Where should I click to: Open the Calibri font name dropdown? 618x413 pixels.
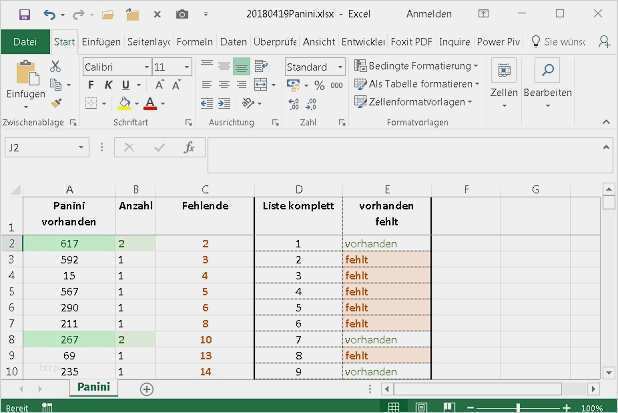pos(147,67)
